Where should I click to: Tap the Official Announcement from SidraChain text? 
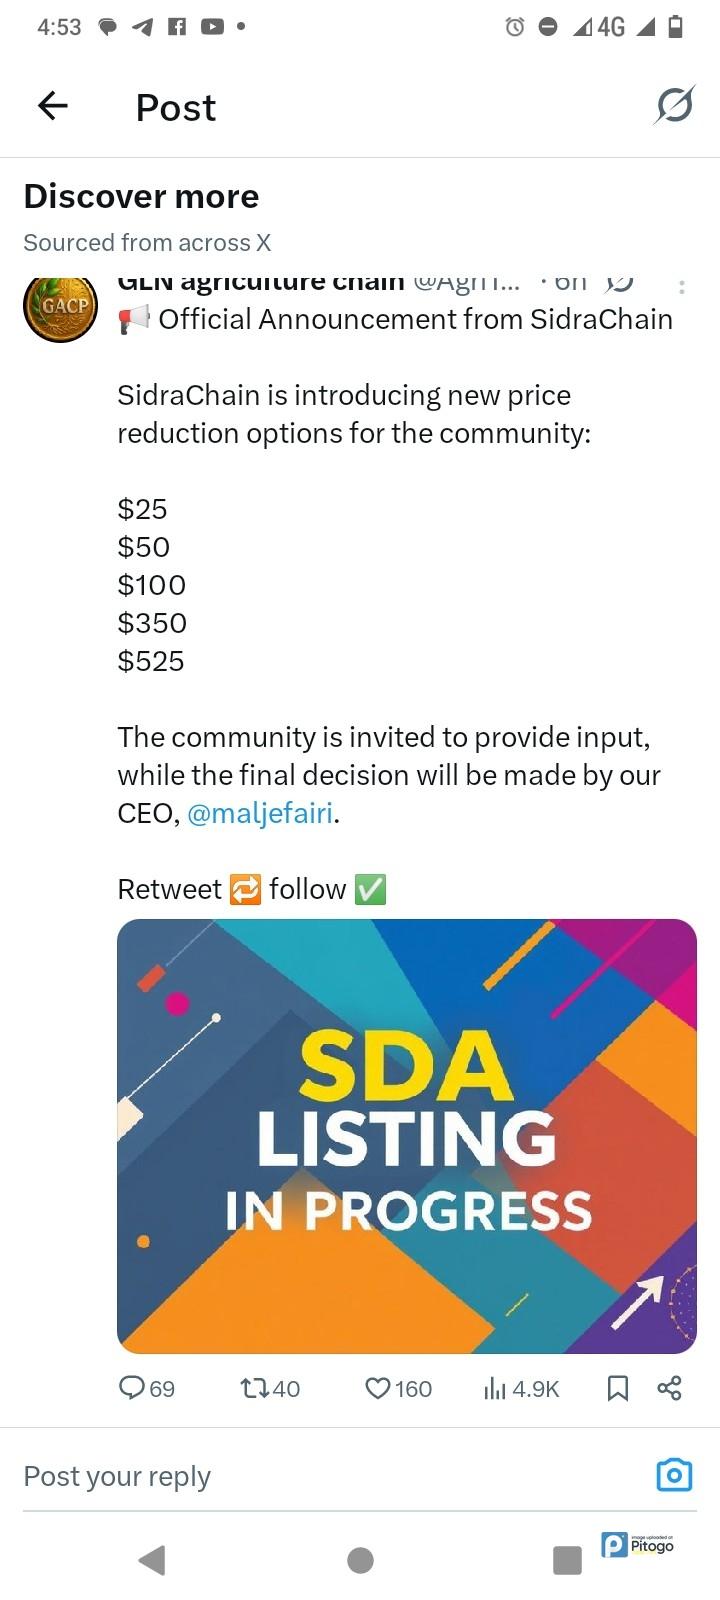coord(415,319)
